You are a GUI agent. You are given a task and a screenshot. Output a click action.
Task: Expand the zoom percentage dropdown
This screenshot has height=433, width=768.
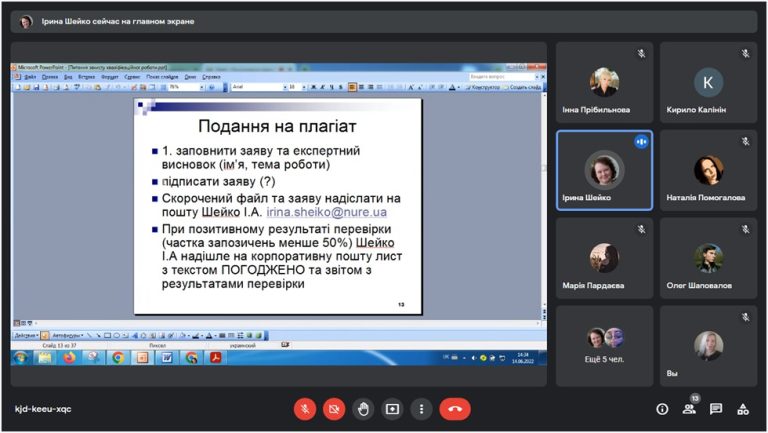(x=201, y=87)
